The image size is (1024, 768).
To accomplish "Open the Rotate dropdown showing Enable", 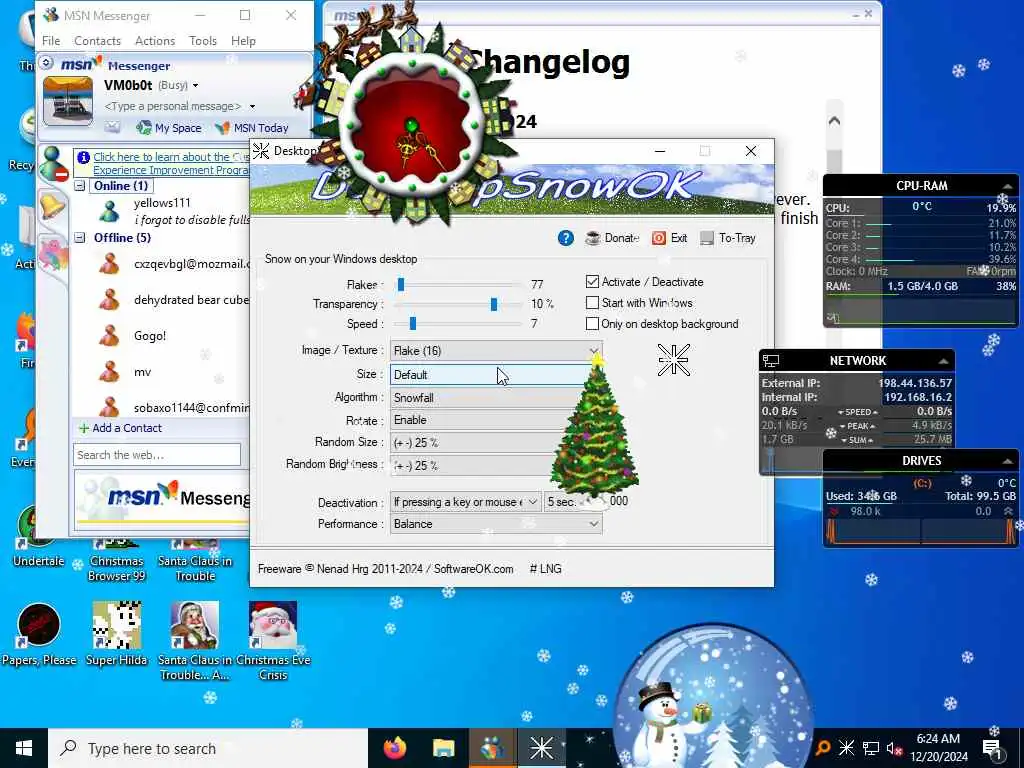I will pos(496,420).
